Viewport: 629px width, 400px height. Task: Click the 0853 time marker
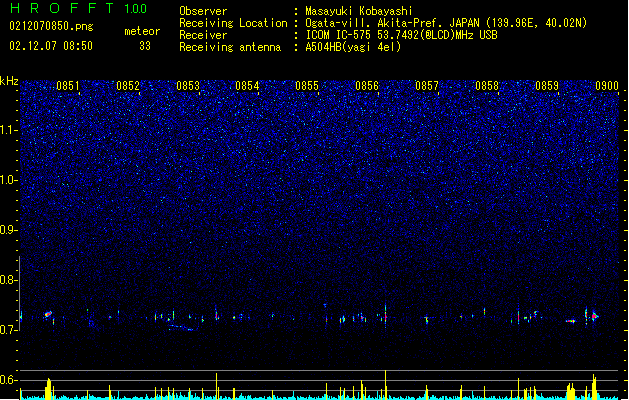(188, 86)
